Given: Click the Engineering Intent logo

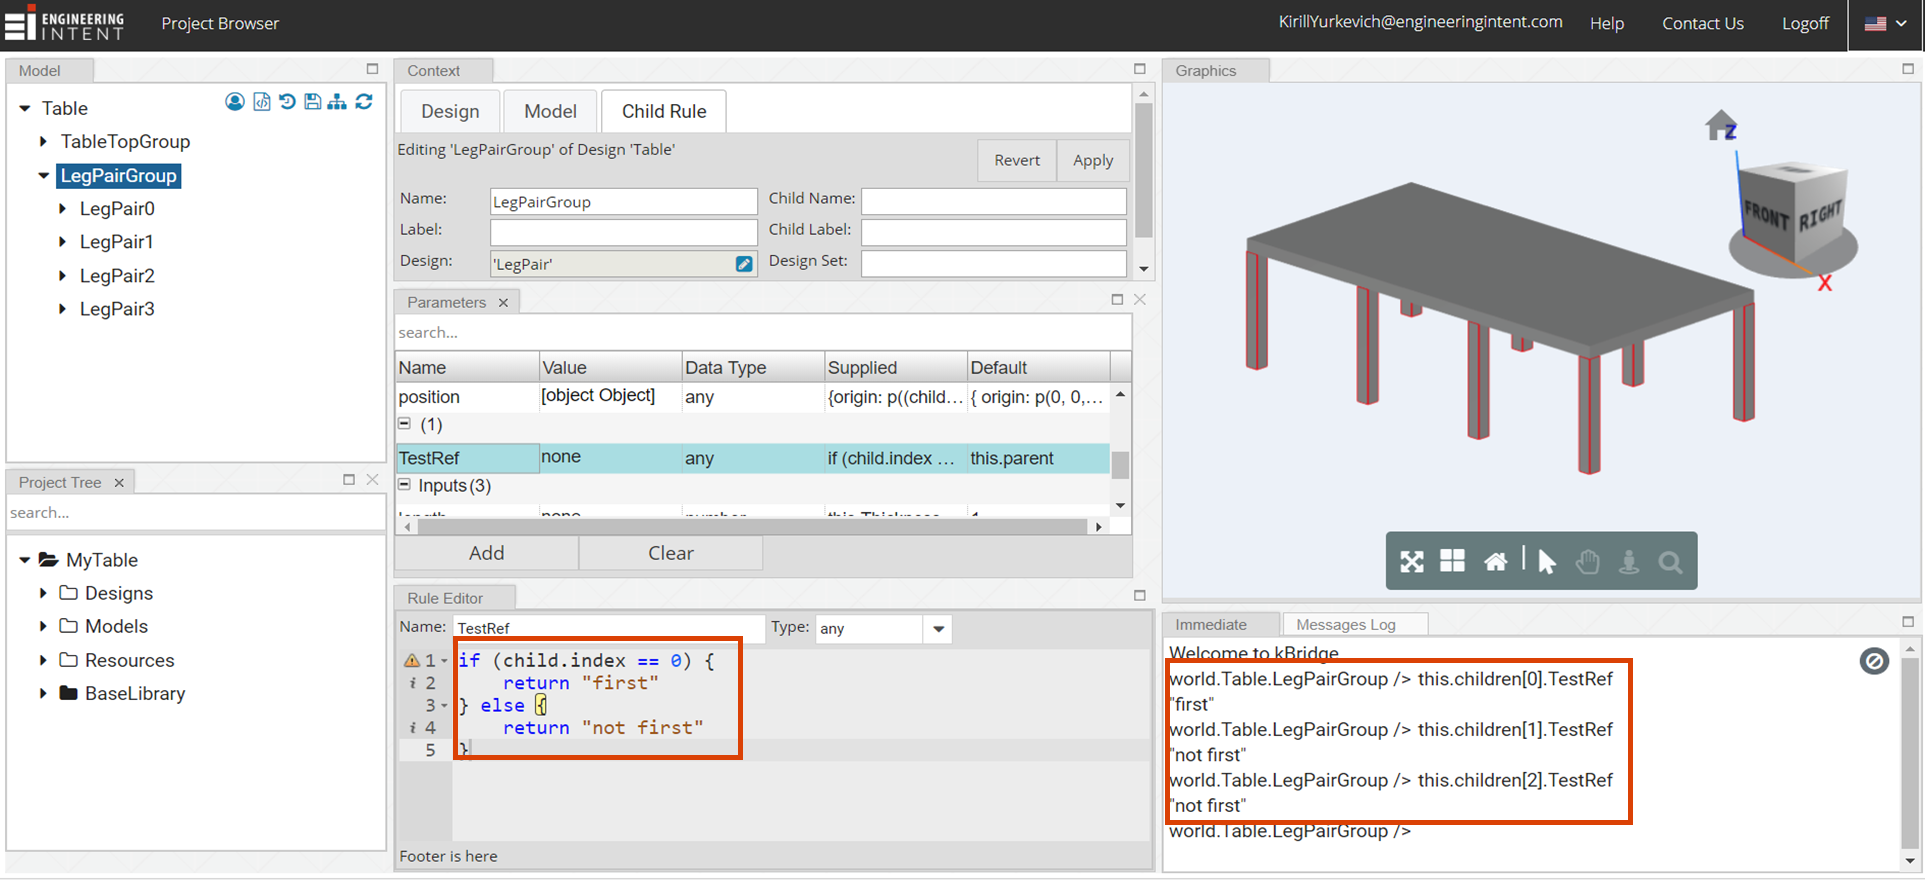Looking at the screenshot, I should pyautogui.click(x=64, y=23).
